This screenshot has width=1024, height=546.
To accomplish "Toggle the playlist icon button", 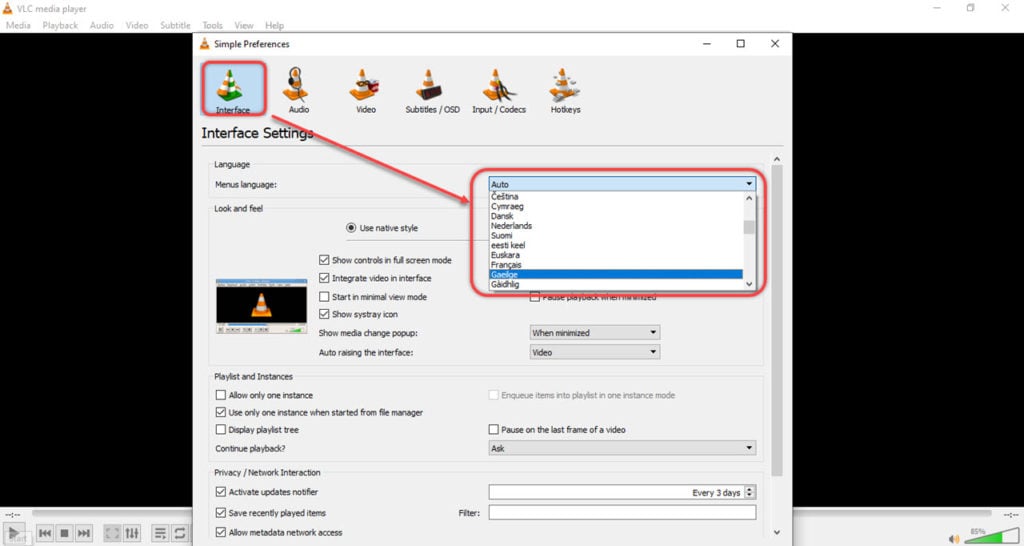I will click(x=160, y=533).
